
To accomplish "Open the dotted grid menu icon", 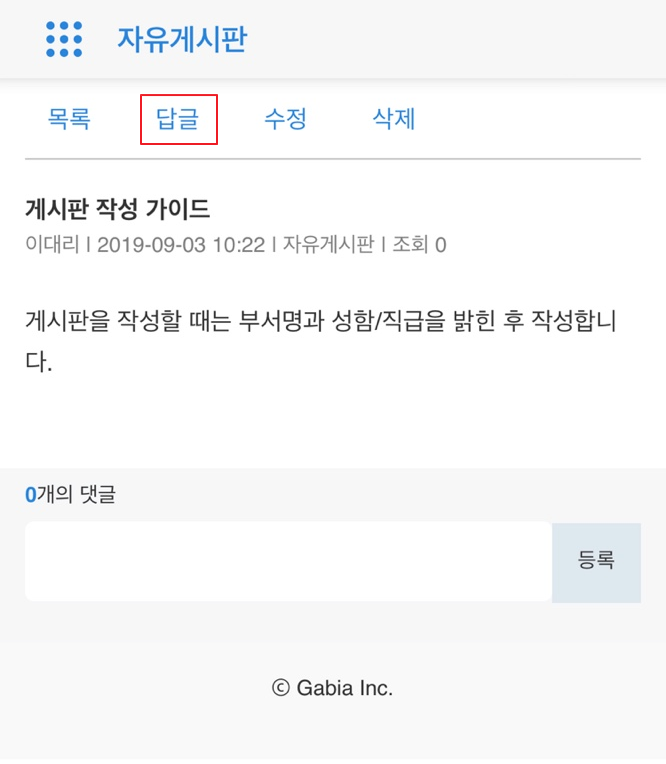I will coord(64,39).
